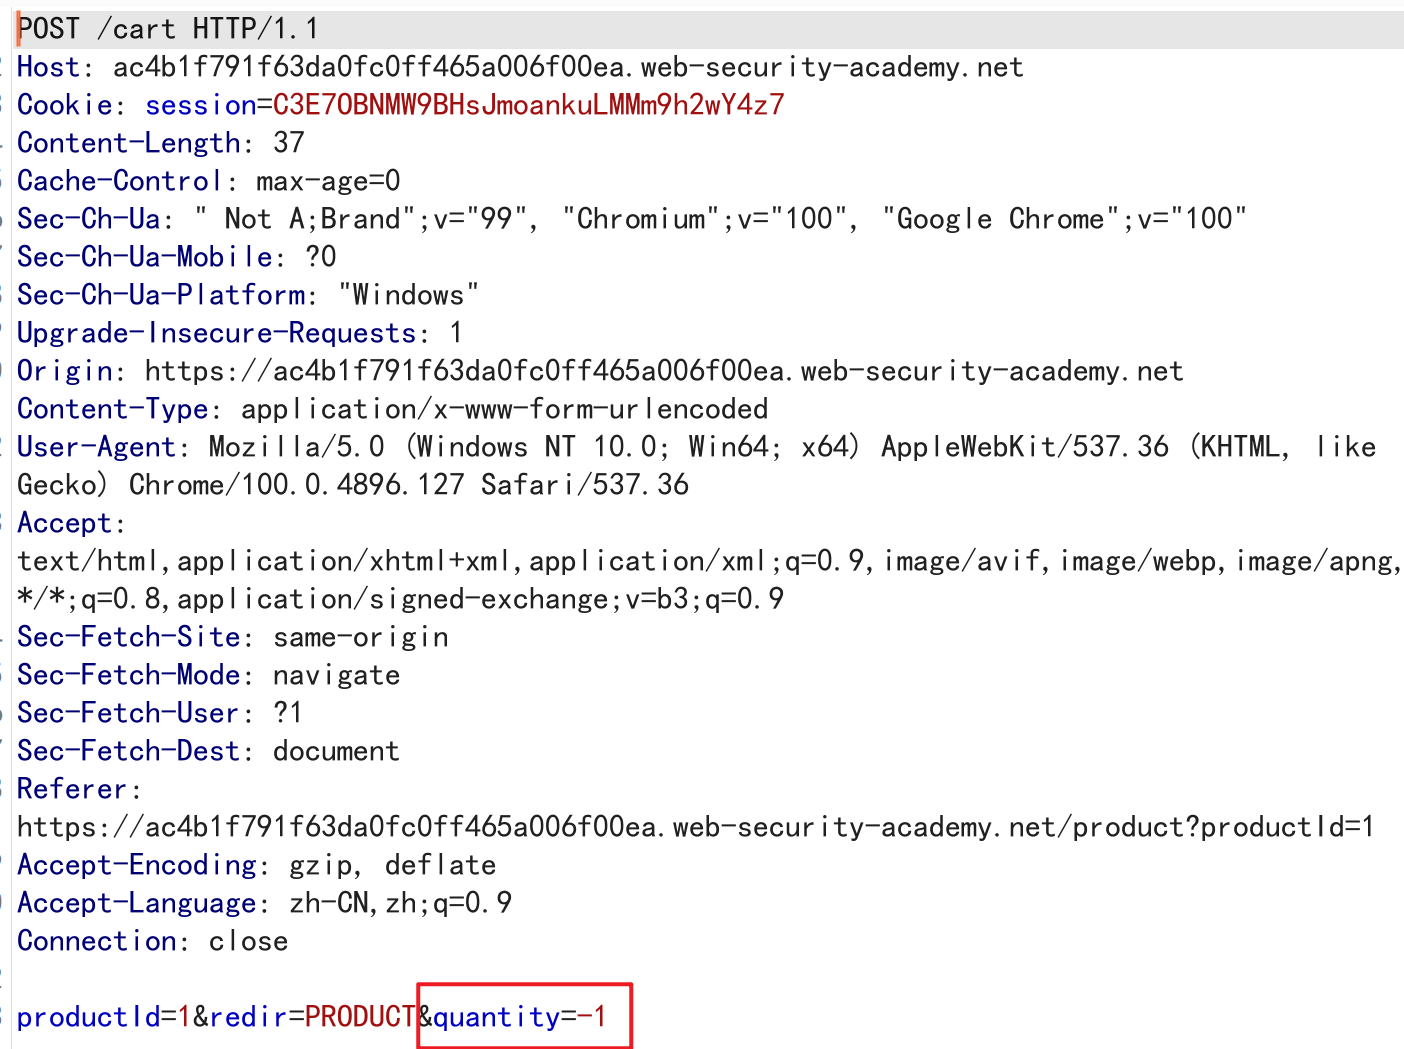Screen dimensions: 1404x1049
Task: Click the Chrome/100.0.4896.127 Safari/537.36 text
Action: (408, 485)
